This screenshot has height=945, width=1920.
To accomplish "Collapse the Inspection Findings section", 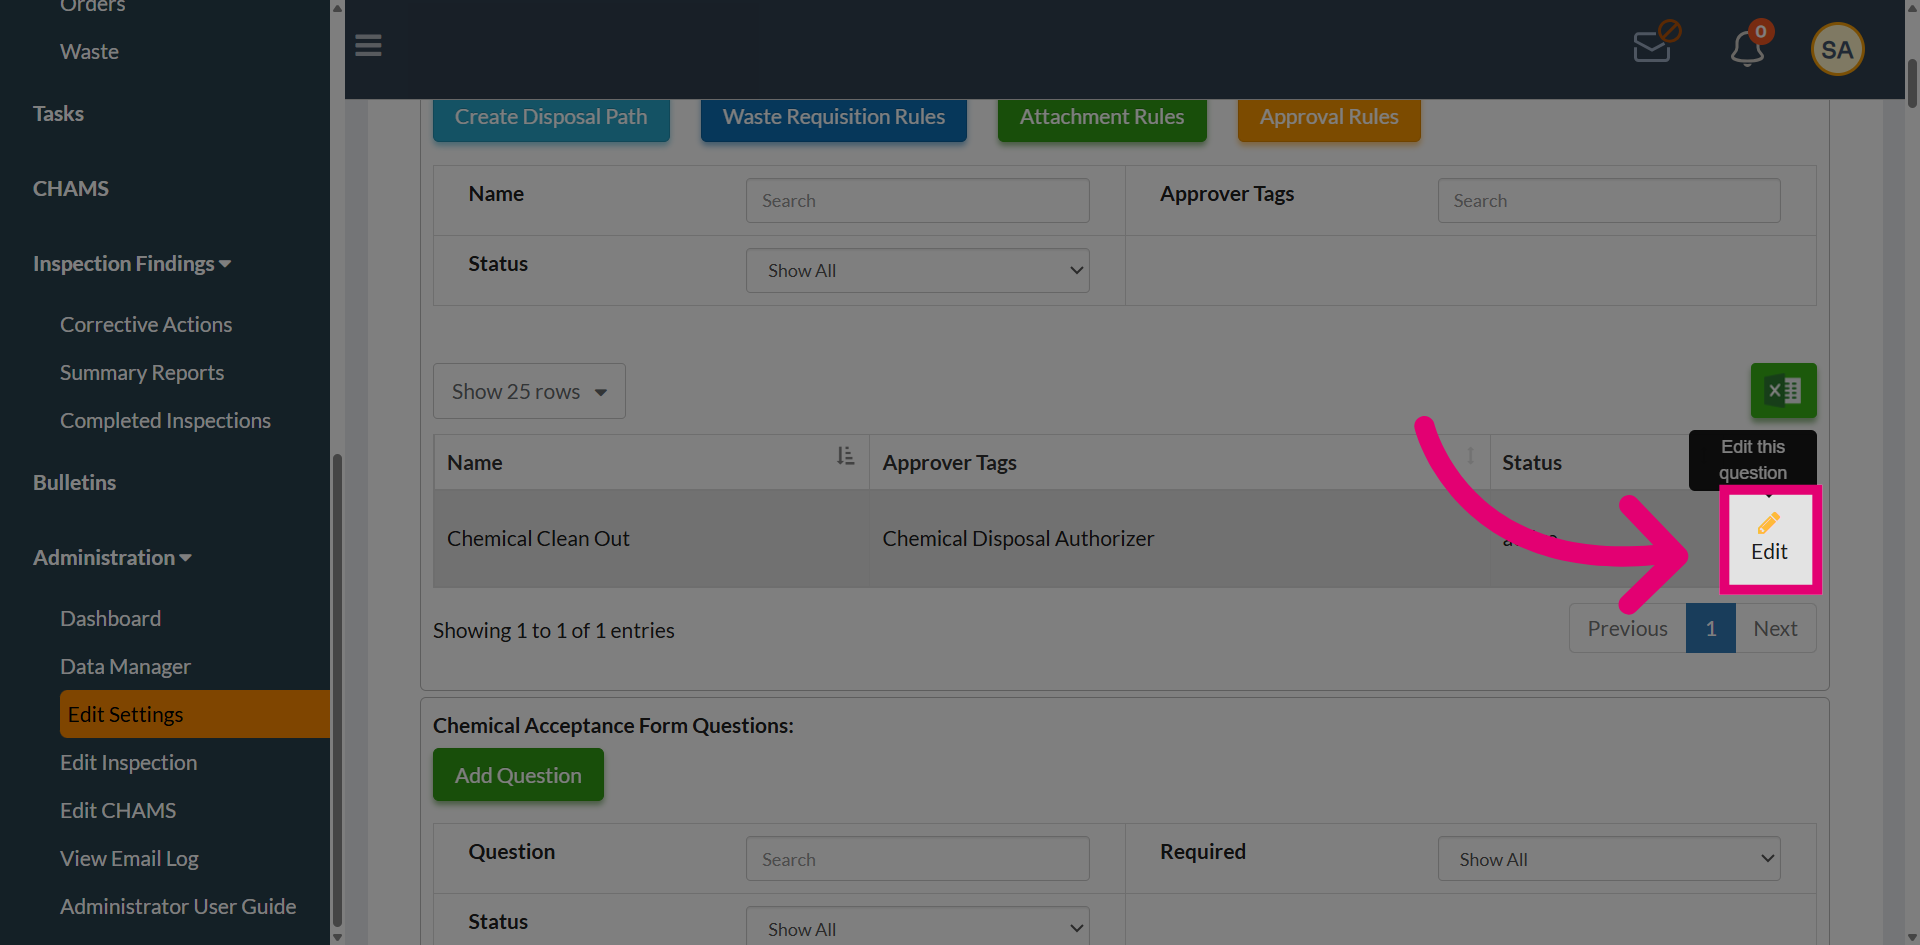I will click(132, 264).
